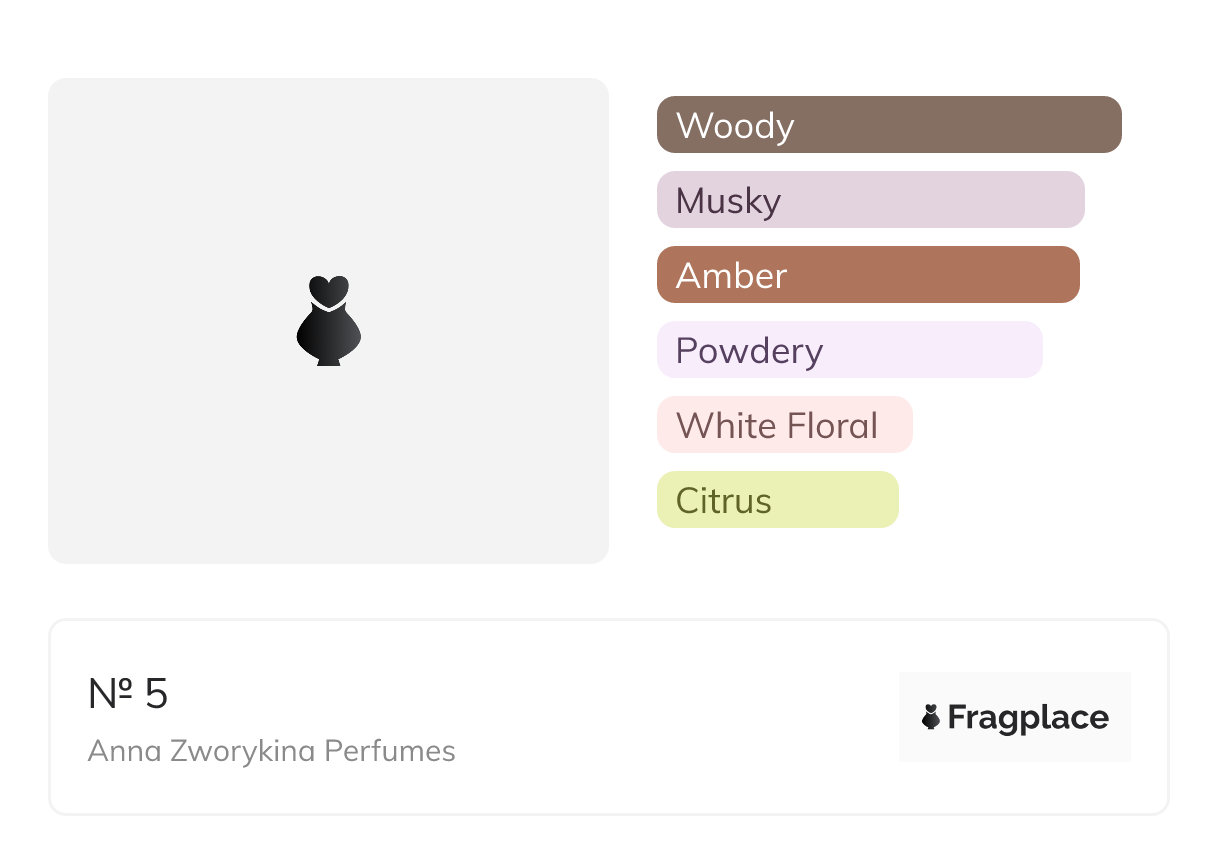The height and width of the screenshot is (864, 1218).
Task: Click the small Fragplace bottle logo icon
Action: 931,717
